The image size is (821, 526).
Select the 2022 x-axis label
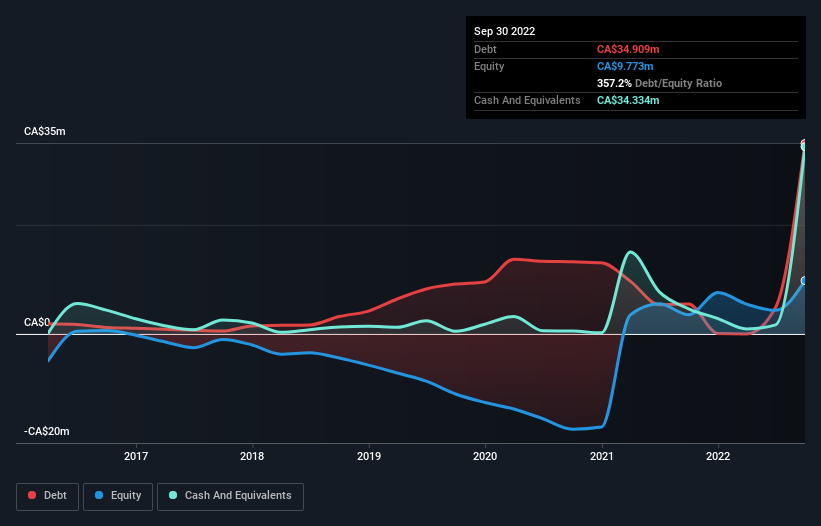[x=718, y=456]
